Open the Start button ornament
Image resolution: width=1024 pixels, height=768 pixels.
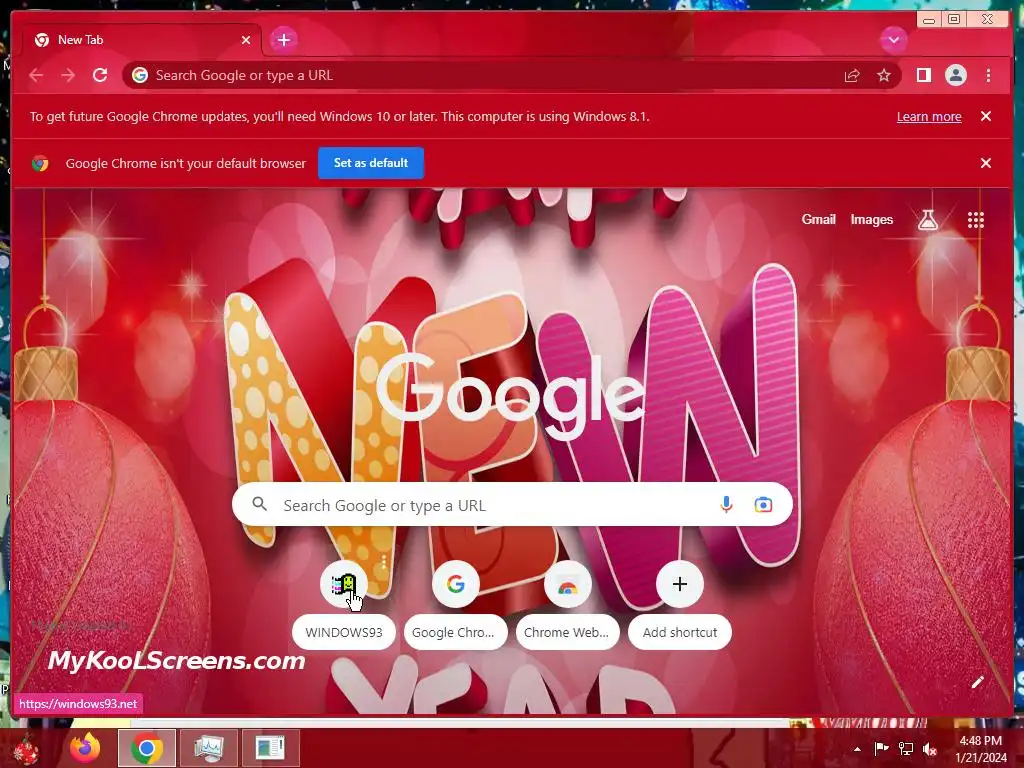point(26,748)
